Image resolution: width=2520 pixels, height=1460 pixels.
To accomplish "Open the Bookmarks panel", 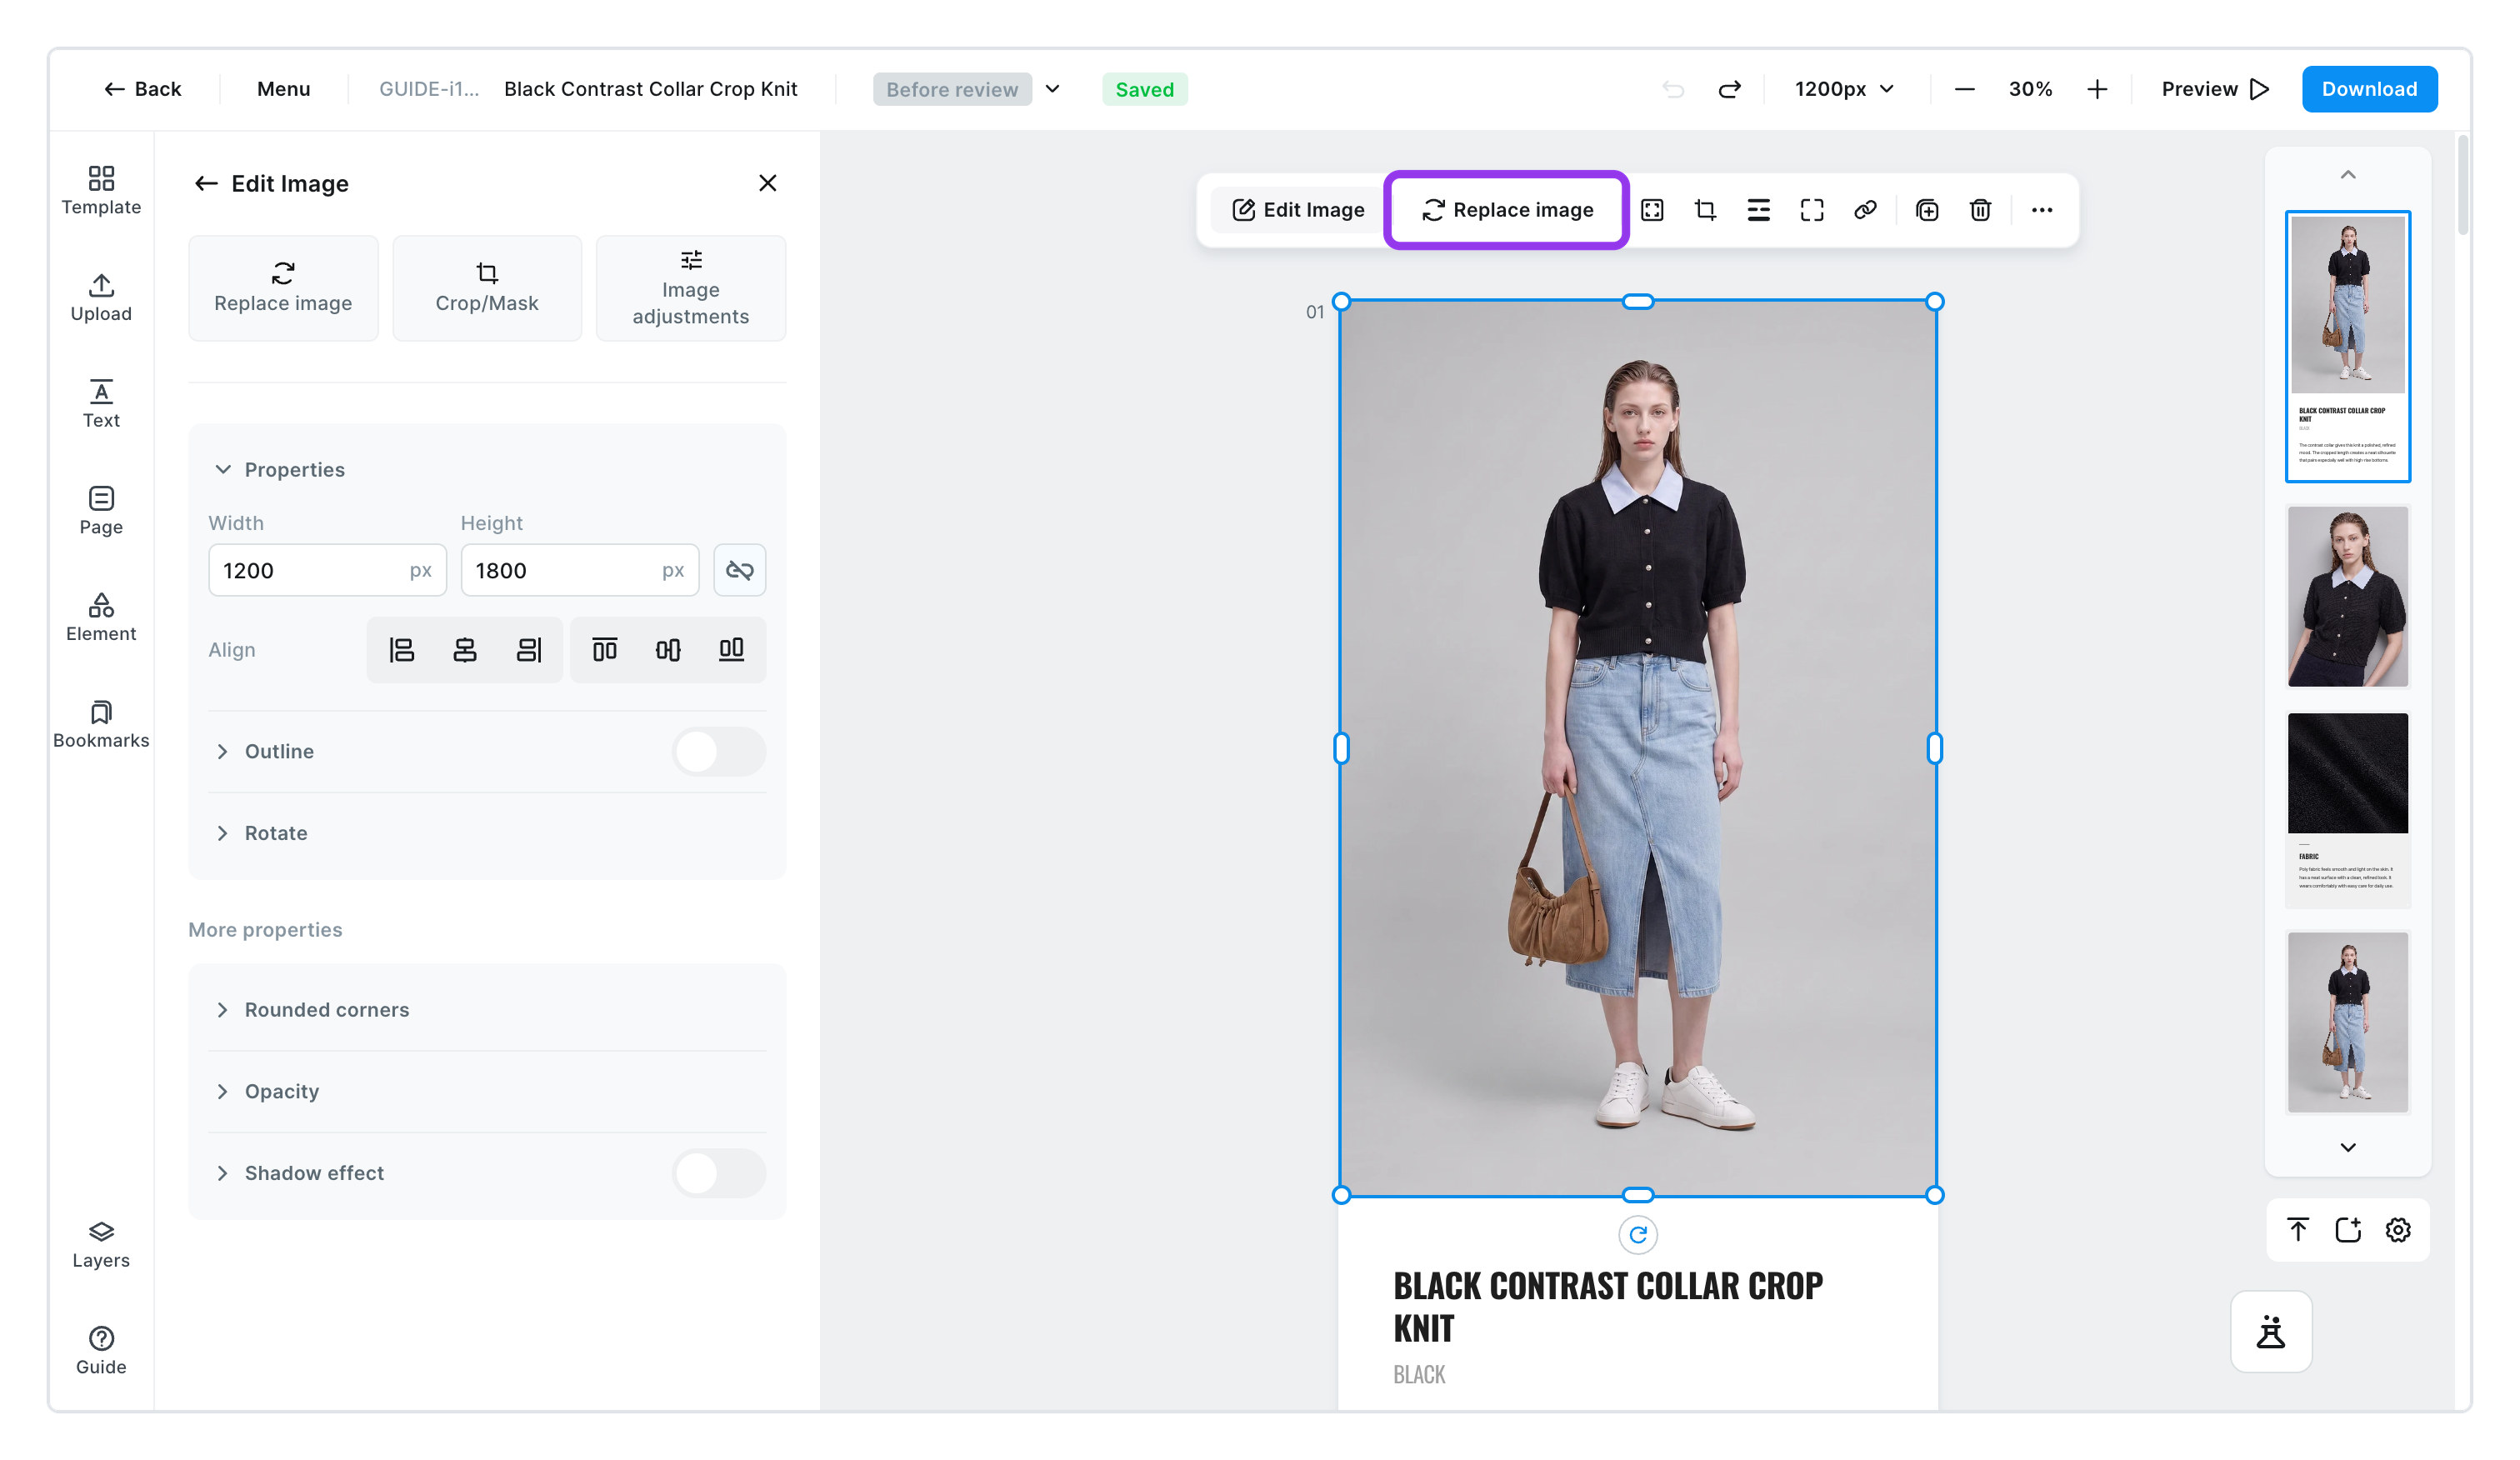I will click(101, 724).
